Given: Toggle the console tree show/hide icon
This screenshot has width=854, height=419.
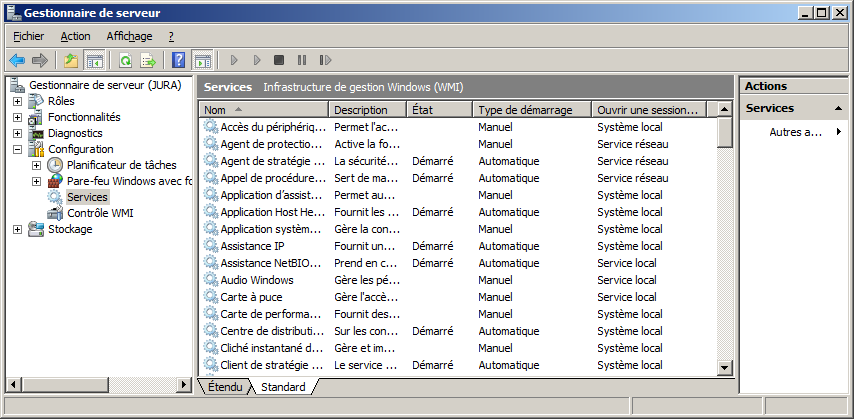Looking at the screenshot, I should tap(95, 60).
